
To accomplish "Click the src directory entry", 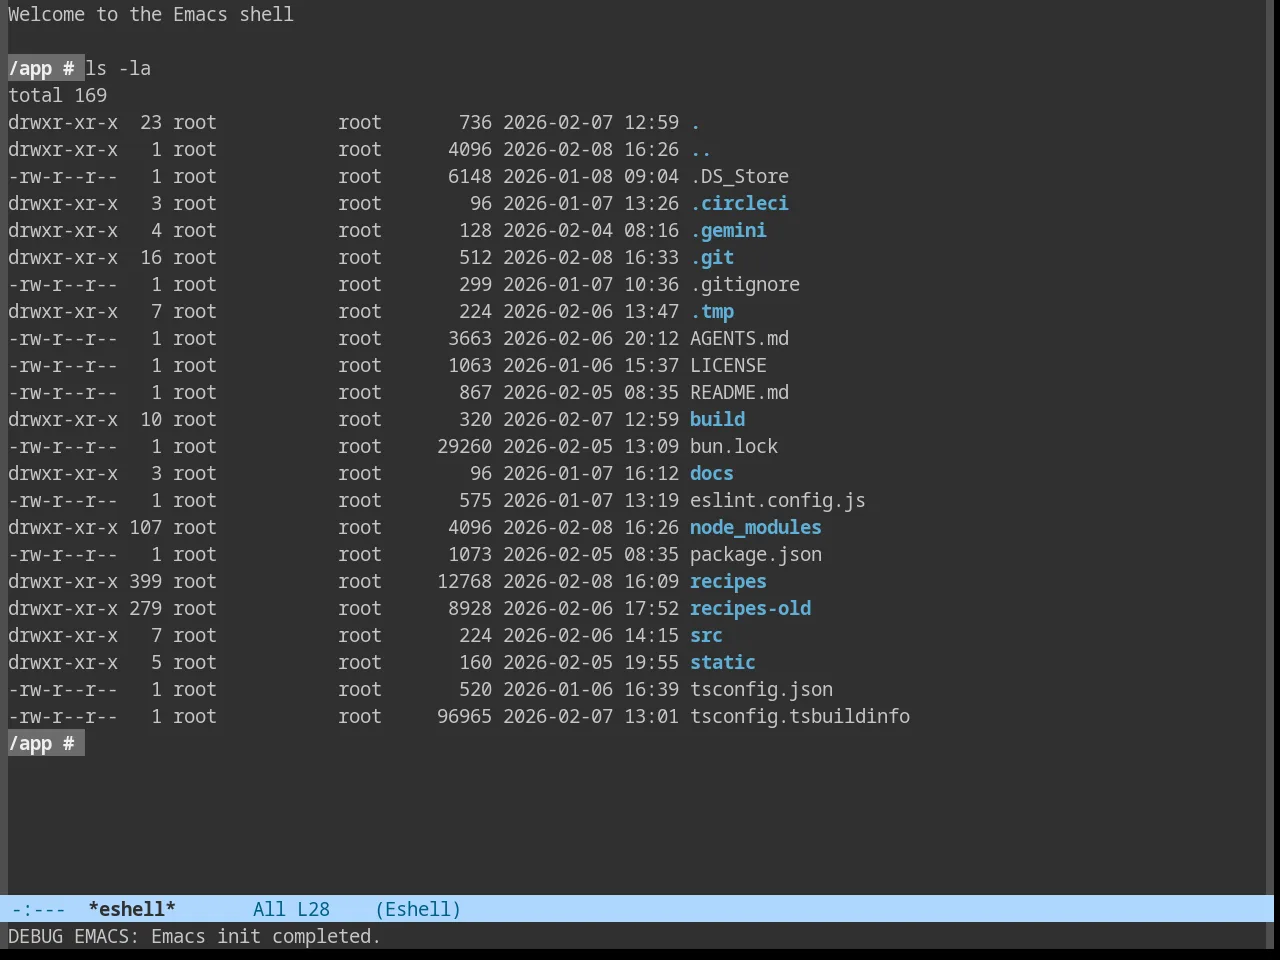I will 706,635.
